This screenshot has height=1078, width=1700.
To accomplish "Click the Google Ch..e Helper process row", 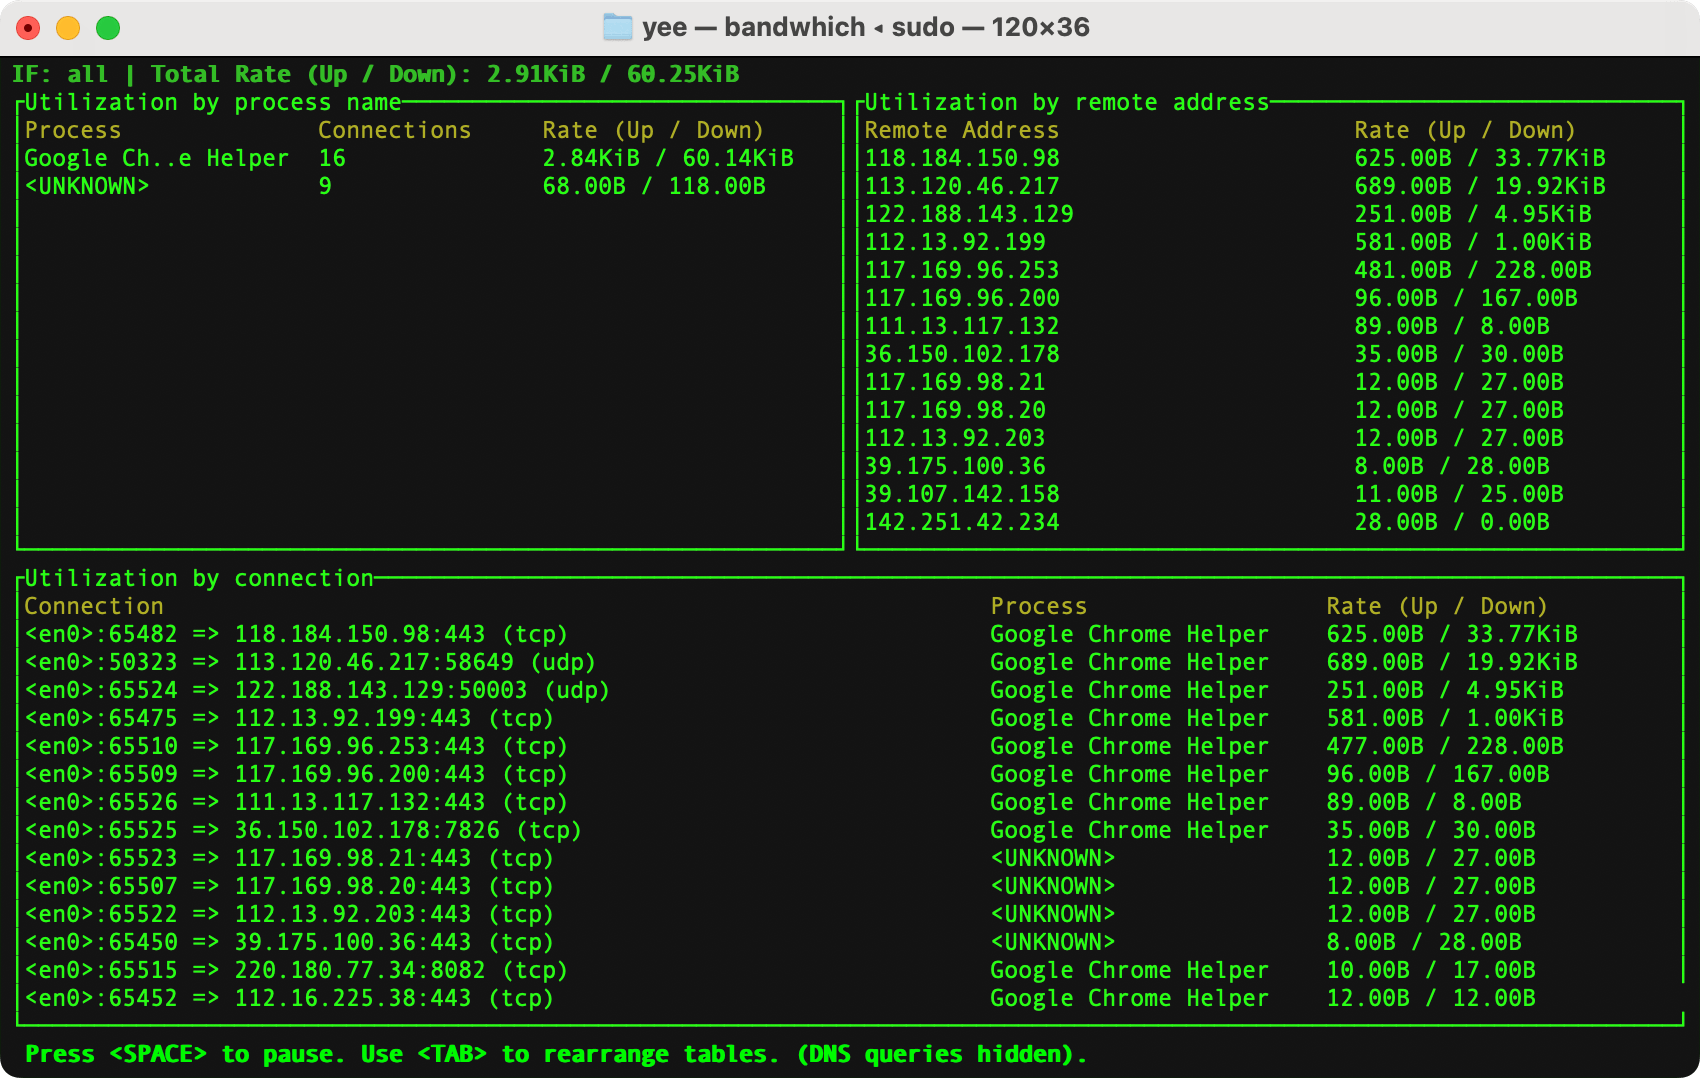I will pos(409,158).
